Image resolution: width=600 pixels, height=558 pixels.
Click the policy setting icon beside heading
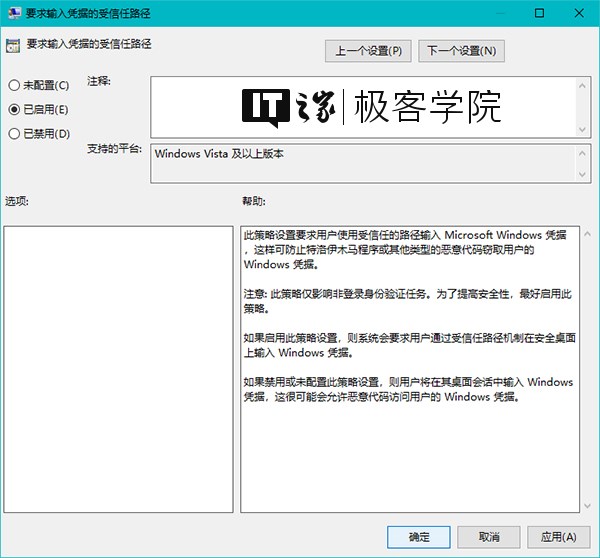pos(13,46)
